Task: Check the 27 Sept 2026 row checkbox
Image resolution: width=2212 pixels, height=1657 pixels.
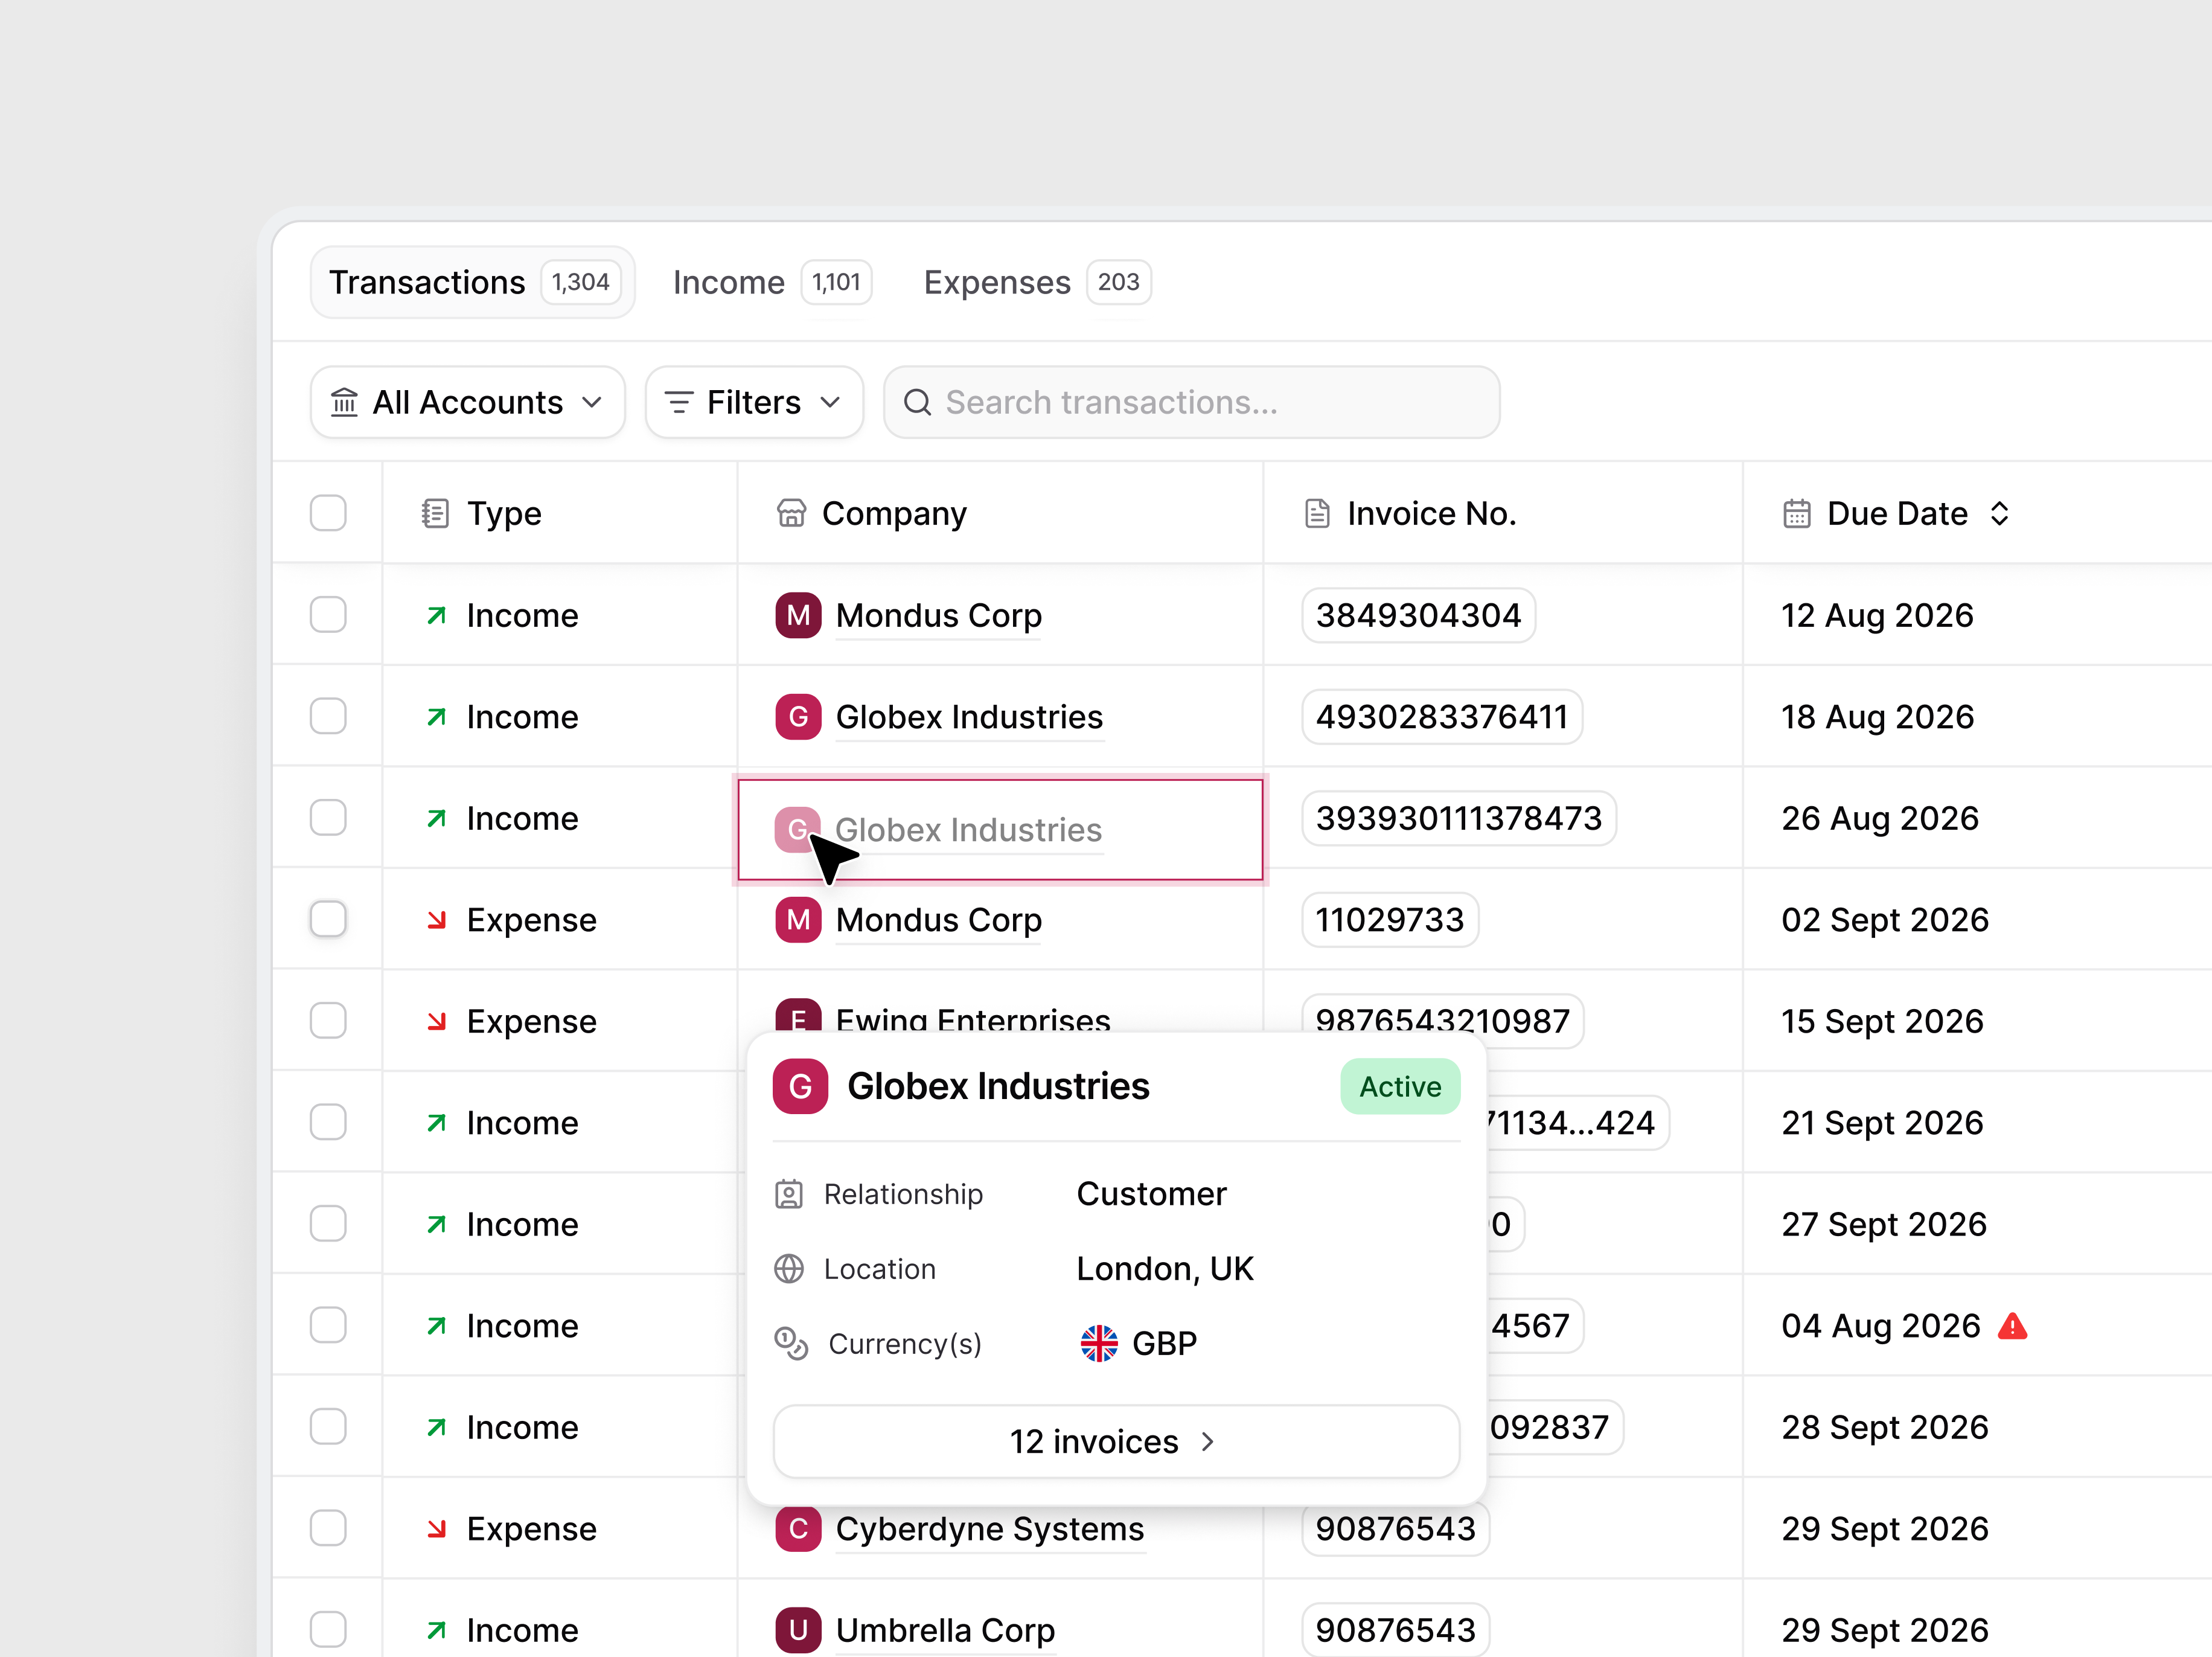Action: coord(328,1223)
